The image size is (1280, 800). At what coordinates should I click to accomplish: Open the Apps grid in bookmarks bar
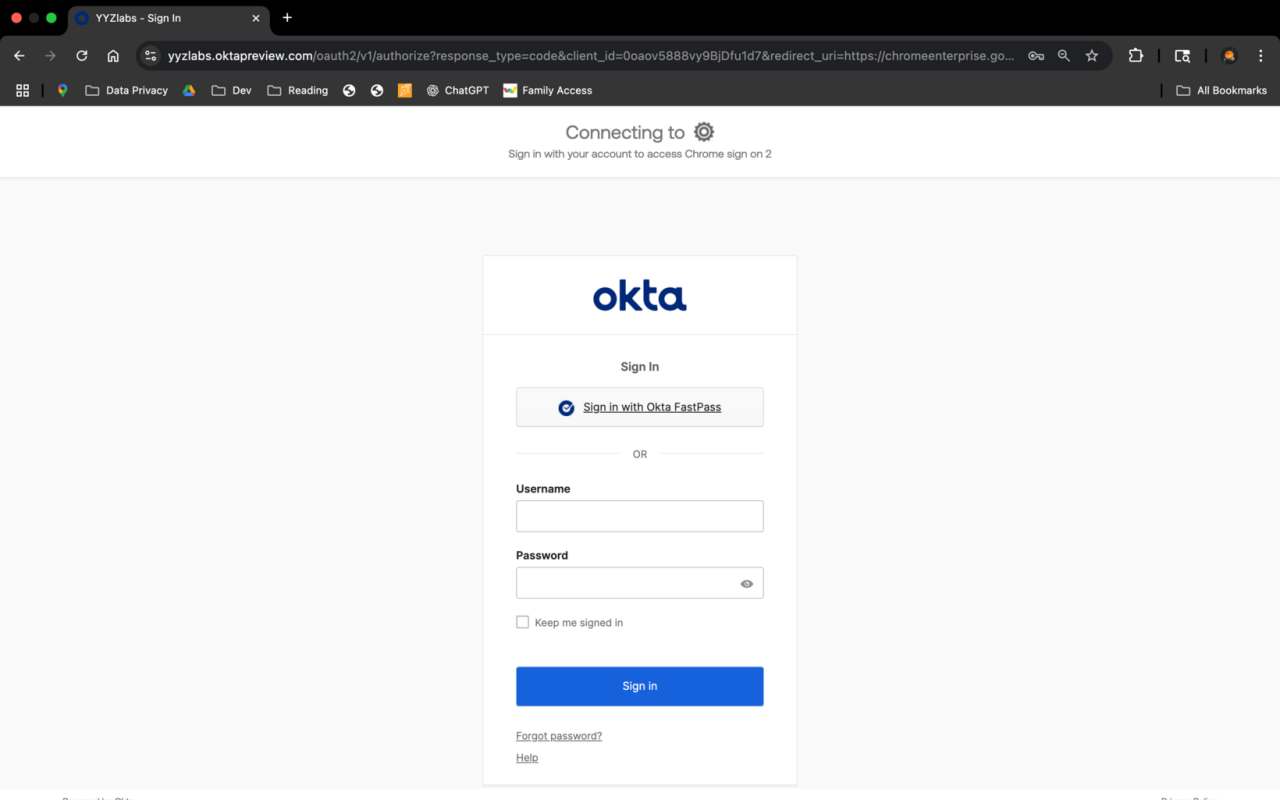22,90
